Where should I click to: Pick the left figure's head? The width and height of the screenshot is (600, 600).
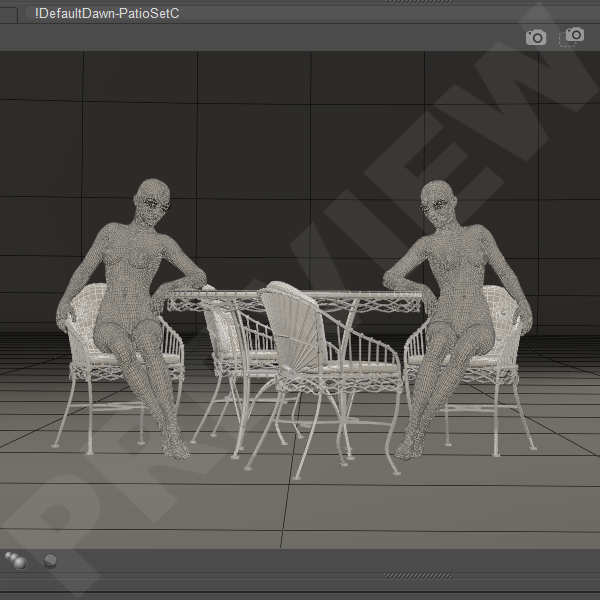coord(151,201)
